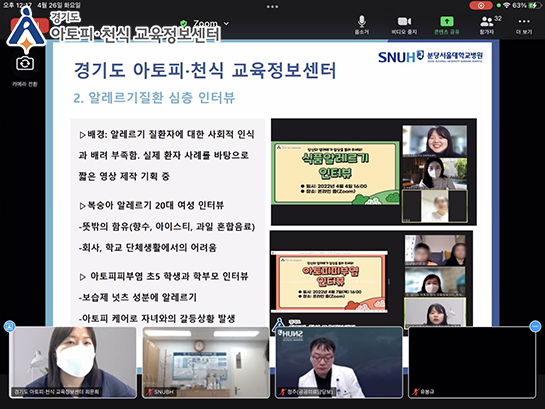The width and height of the screenshot is (545, 409).
Task: Tap slide title 경기도 아토피·천식 교육정보센터
Action: [205, 70]
